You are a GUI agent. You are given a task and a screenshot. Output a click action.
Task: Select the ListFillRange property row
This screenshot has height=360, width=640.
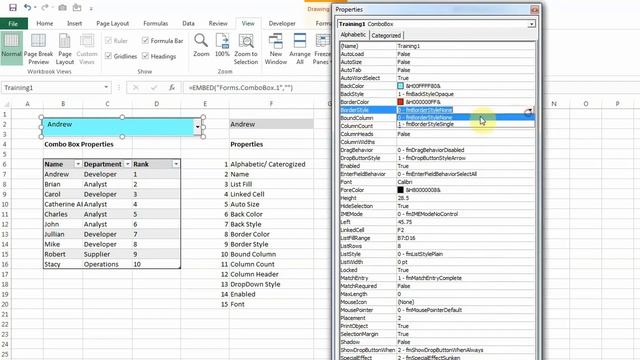(437, 238)
